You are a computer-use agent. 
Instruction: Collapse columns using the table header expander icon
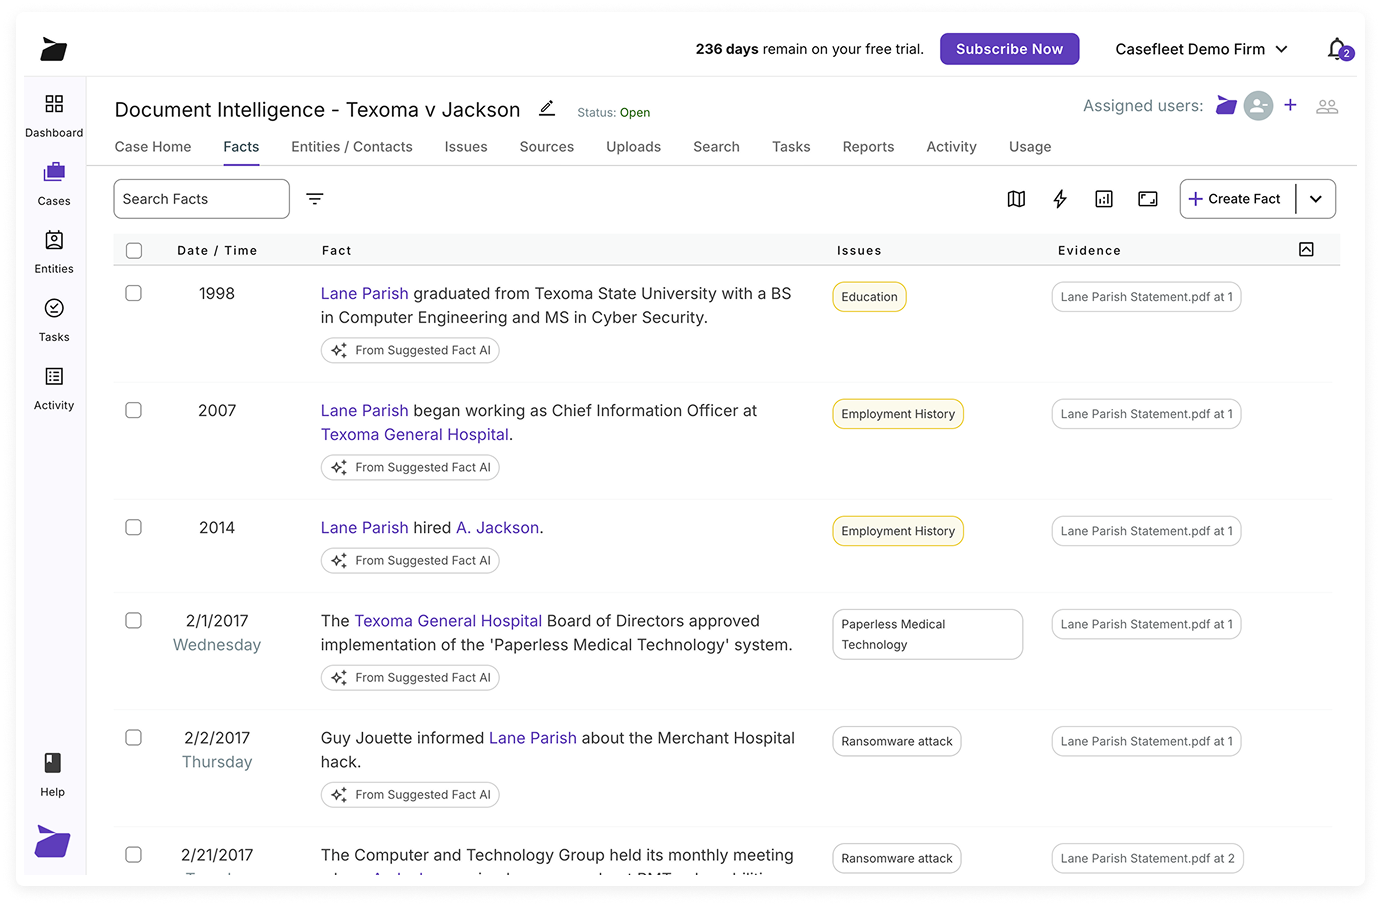(1306, 250)
